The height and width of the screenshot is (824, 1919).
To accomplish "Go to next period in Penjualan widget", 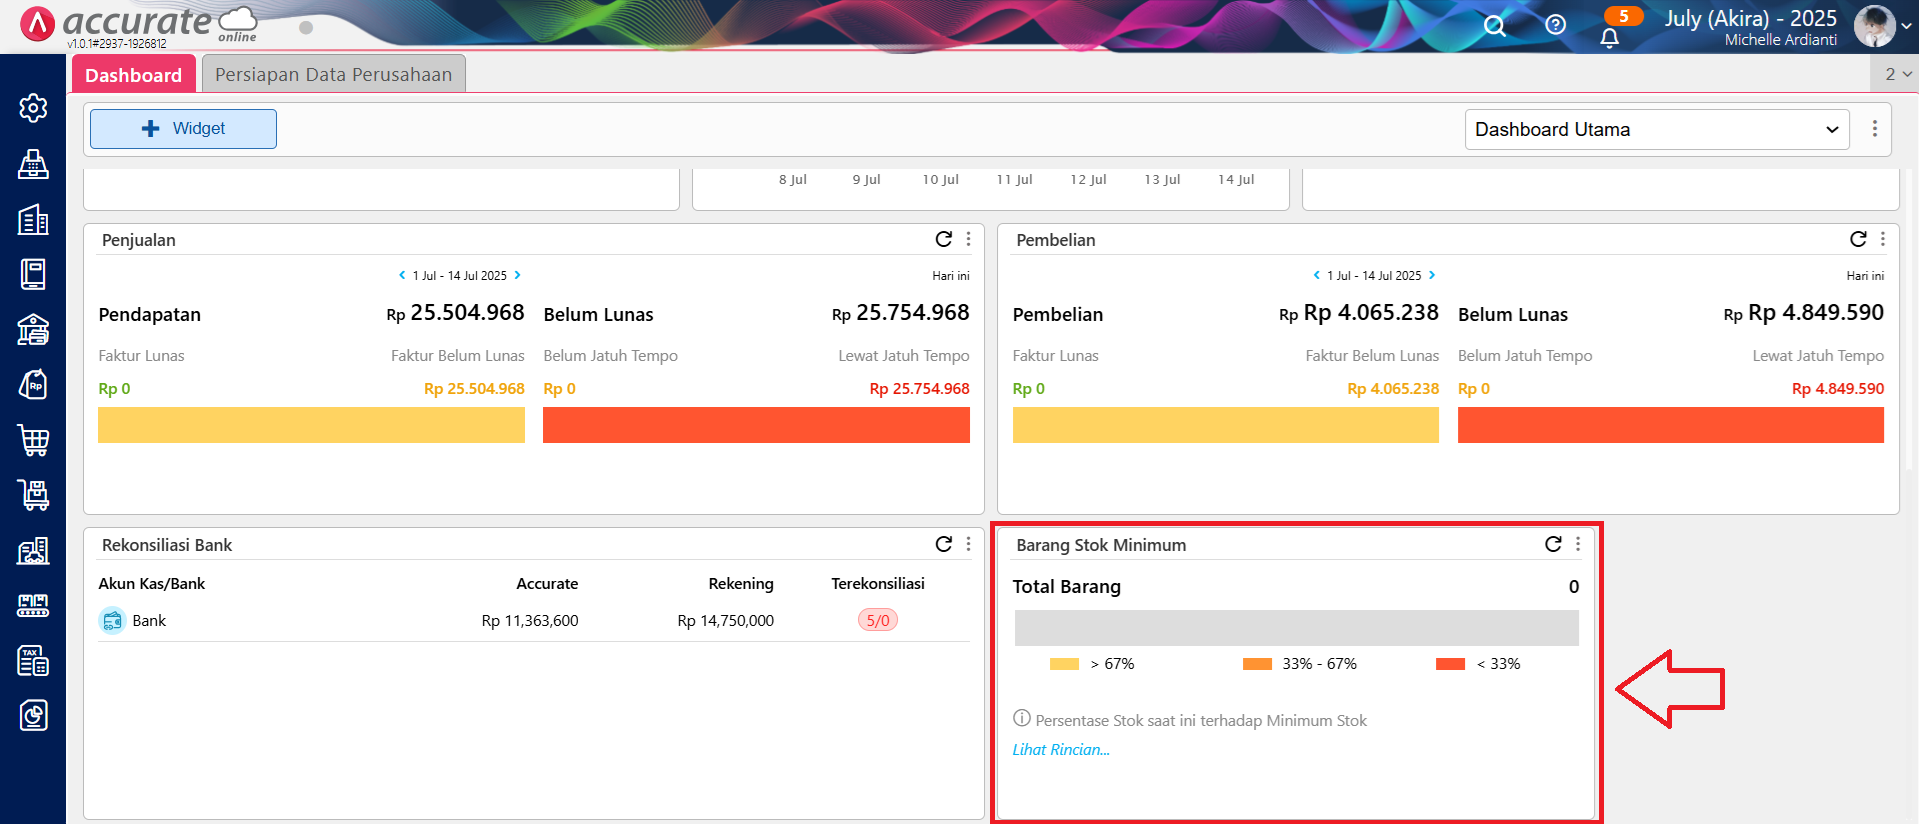I will 517,275.
